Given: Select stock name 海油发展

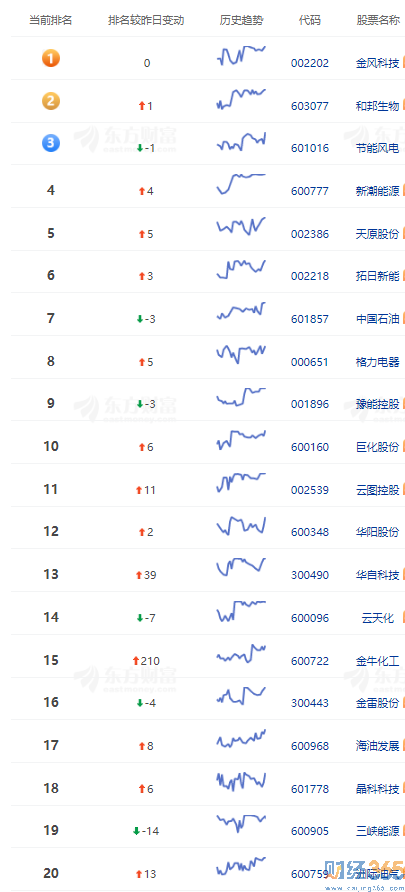Looking at the screenshot, I should (378, 746).
